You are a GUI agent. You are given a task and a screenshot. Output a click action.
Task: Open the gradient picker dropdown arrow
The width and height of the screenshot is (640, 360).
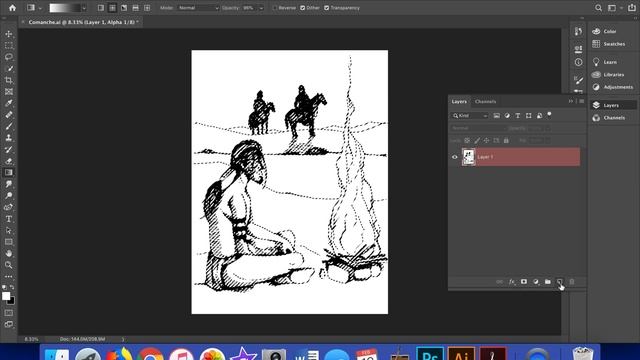[x=84, y=8]
